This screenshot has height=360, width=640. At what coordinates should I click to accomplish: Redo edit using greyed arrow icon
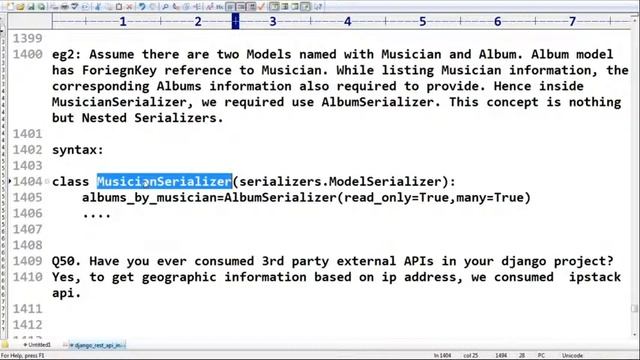153,7
